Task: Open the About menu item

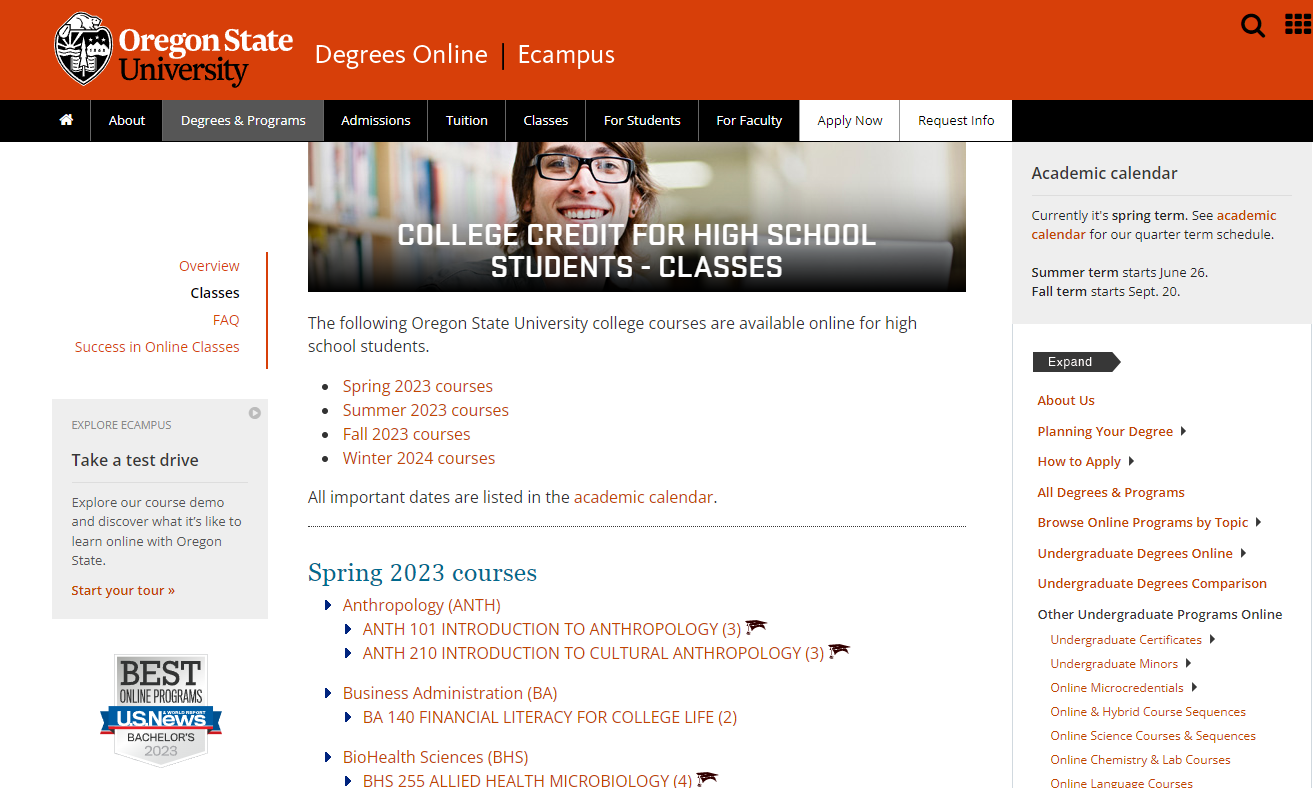Action: click(127, 120)
